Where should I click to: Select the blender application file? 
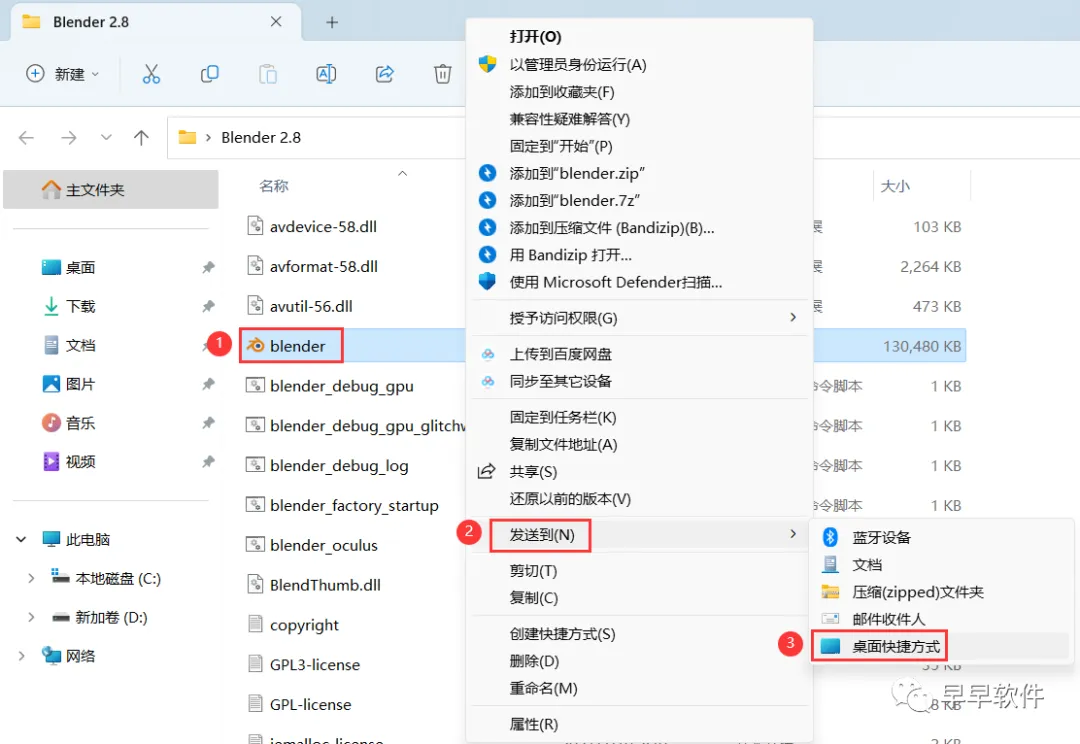point(297,346)
